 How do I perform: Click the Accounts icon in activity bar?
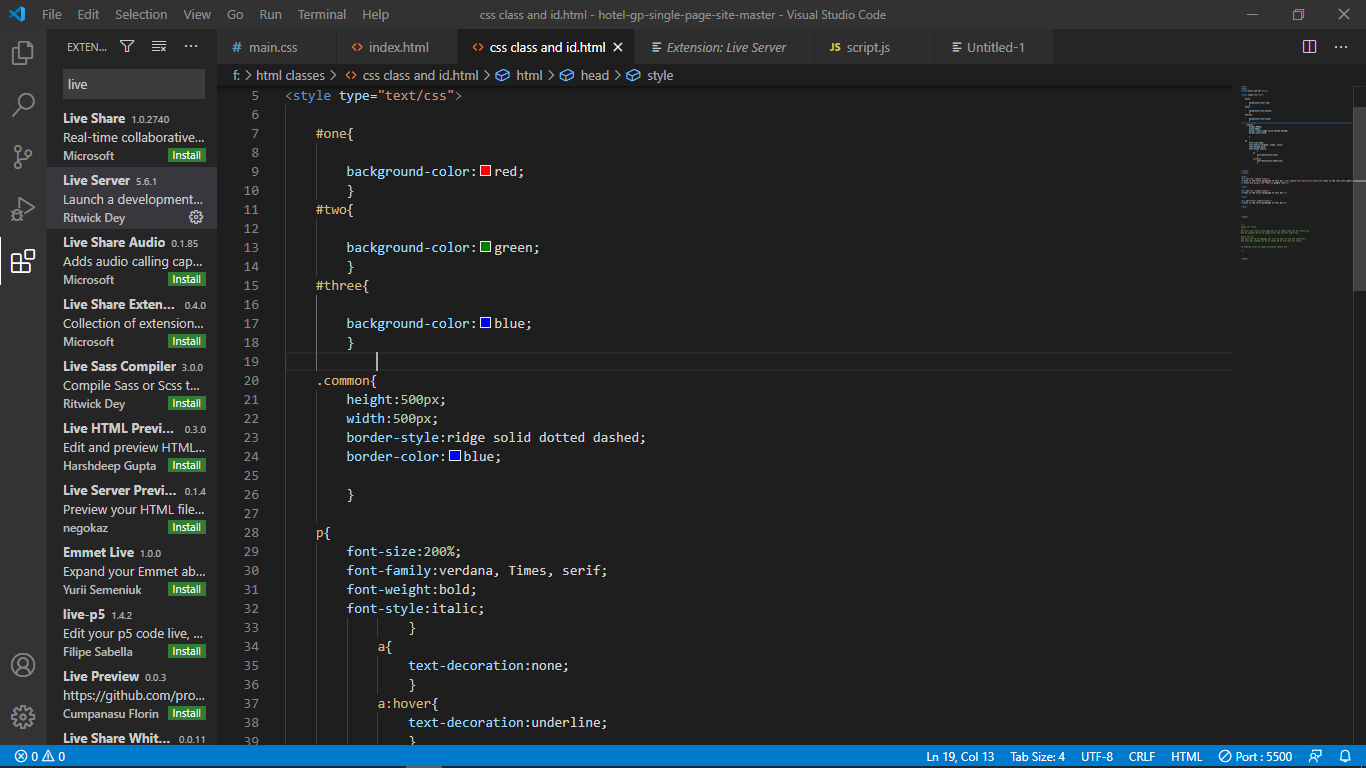tap(22, 664)
